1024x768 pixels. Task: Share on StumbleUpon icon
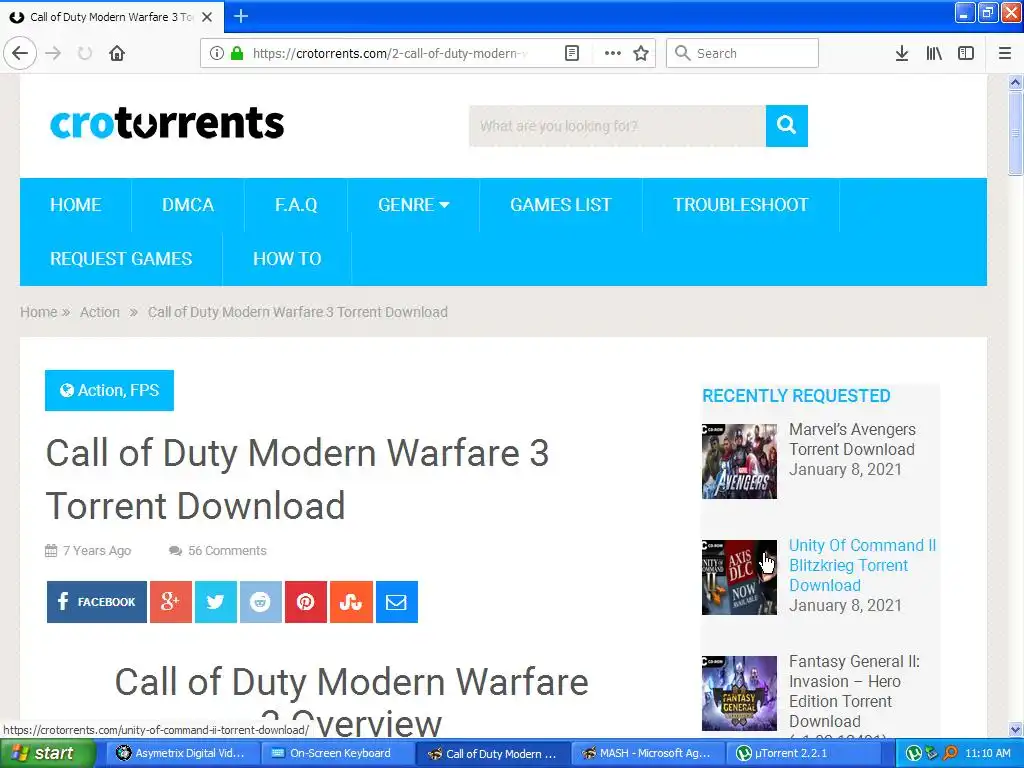point(351,601)
